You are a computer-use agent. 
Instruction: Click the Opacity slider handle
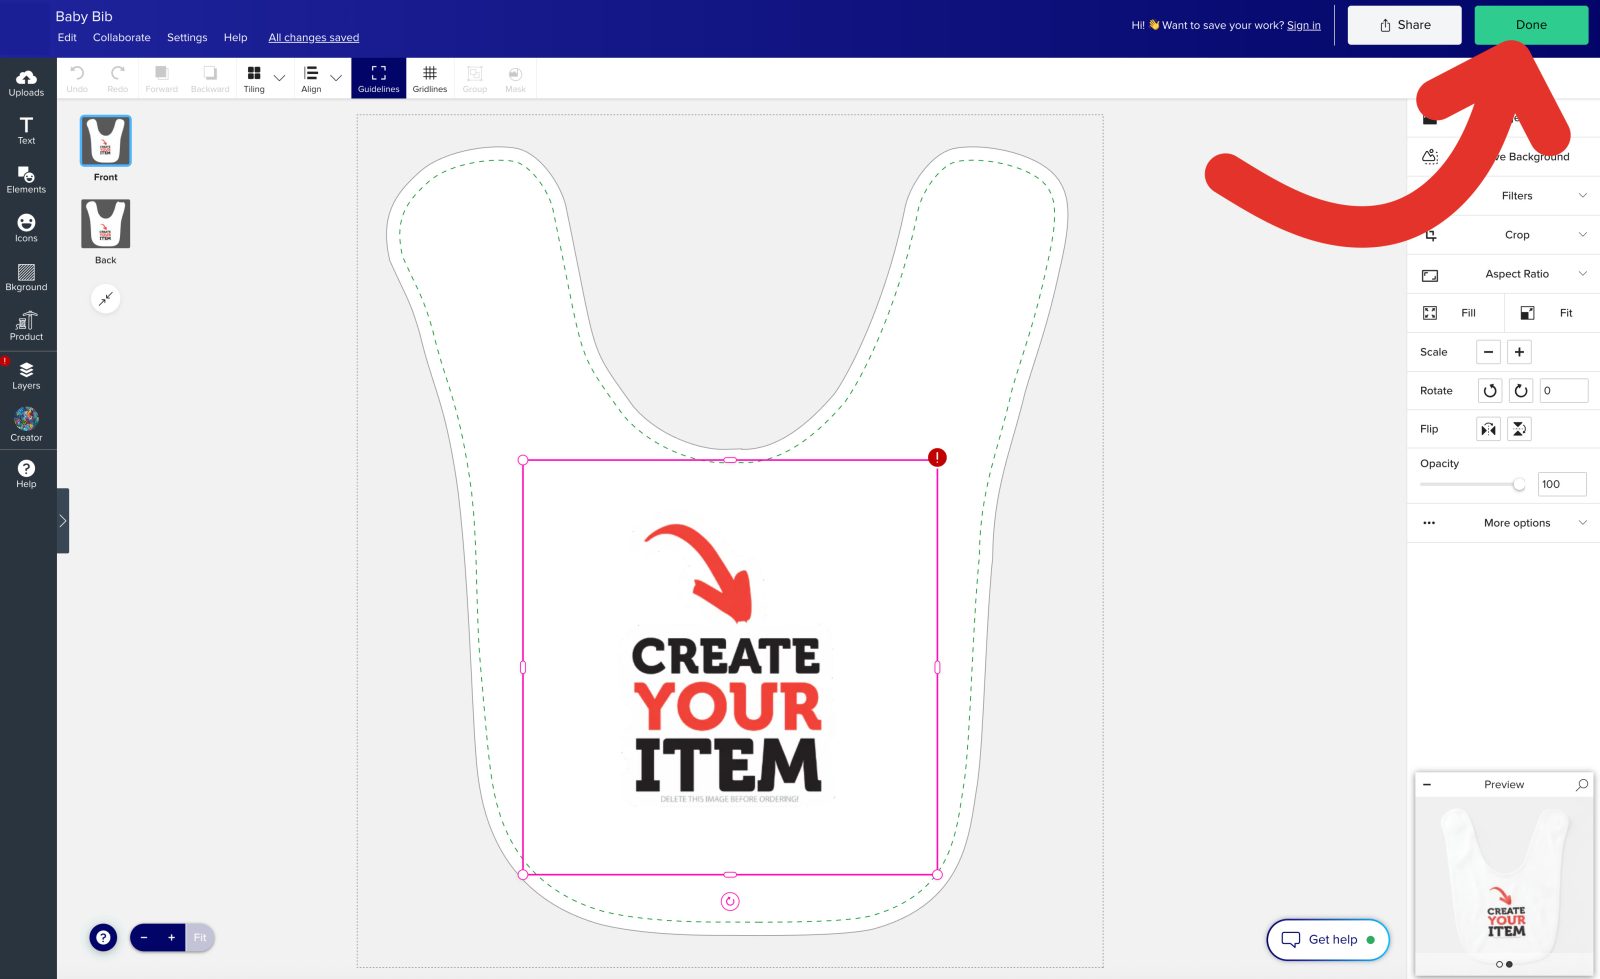(1519, 485)
